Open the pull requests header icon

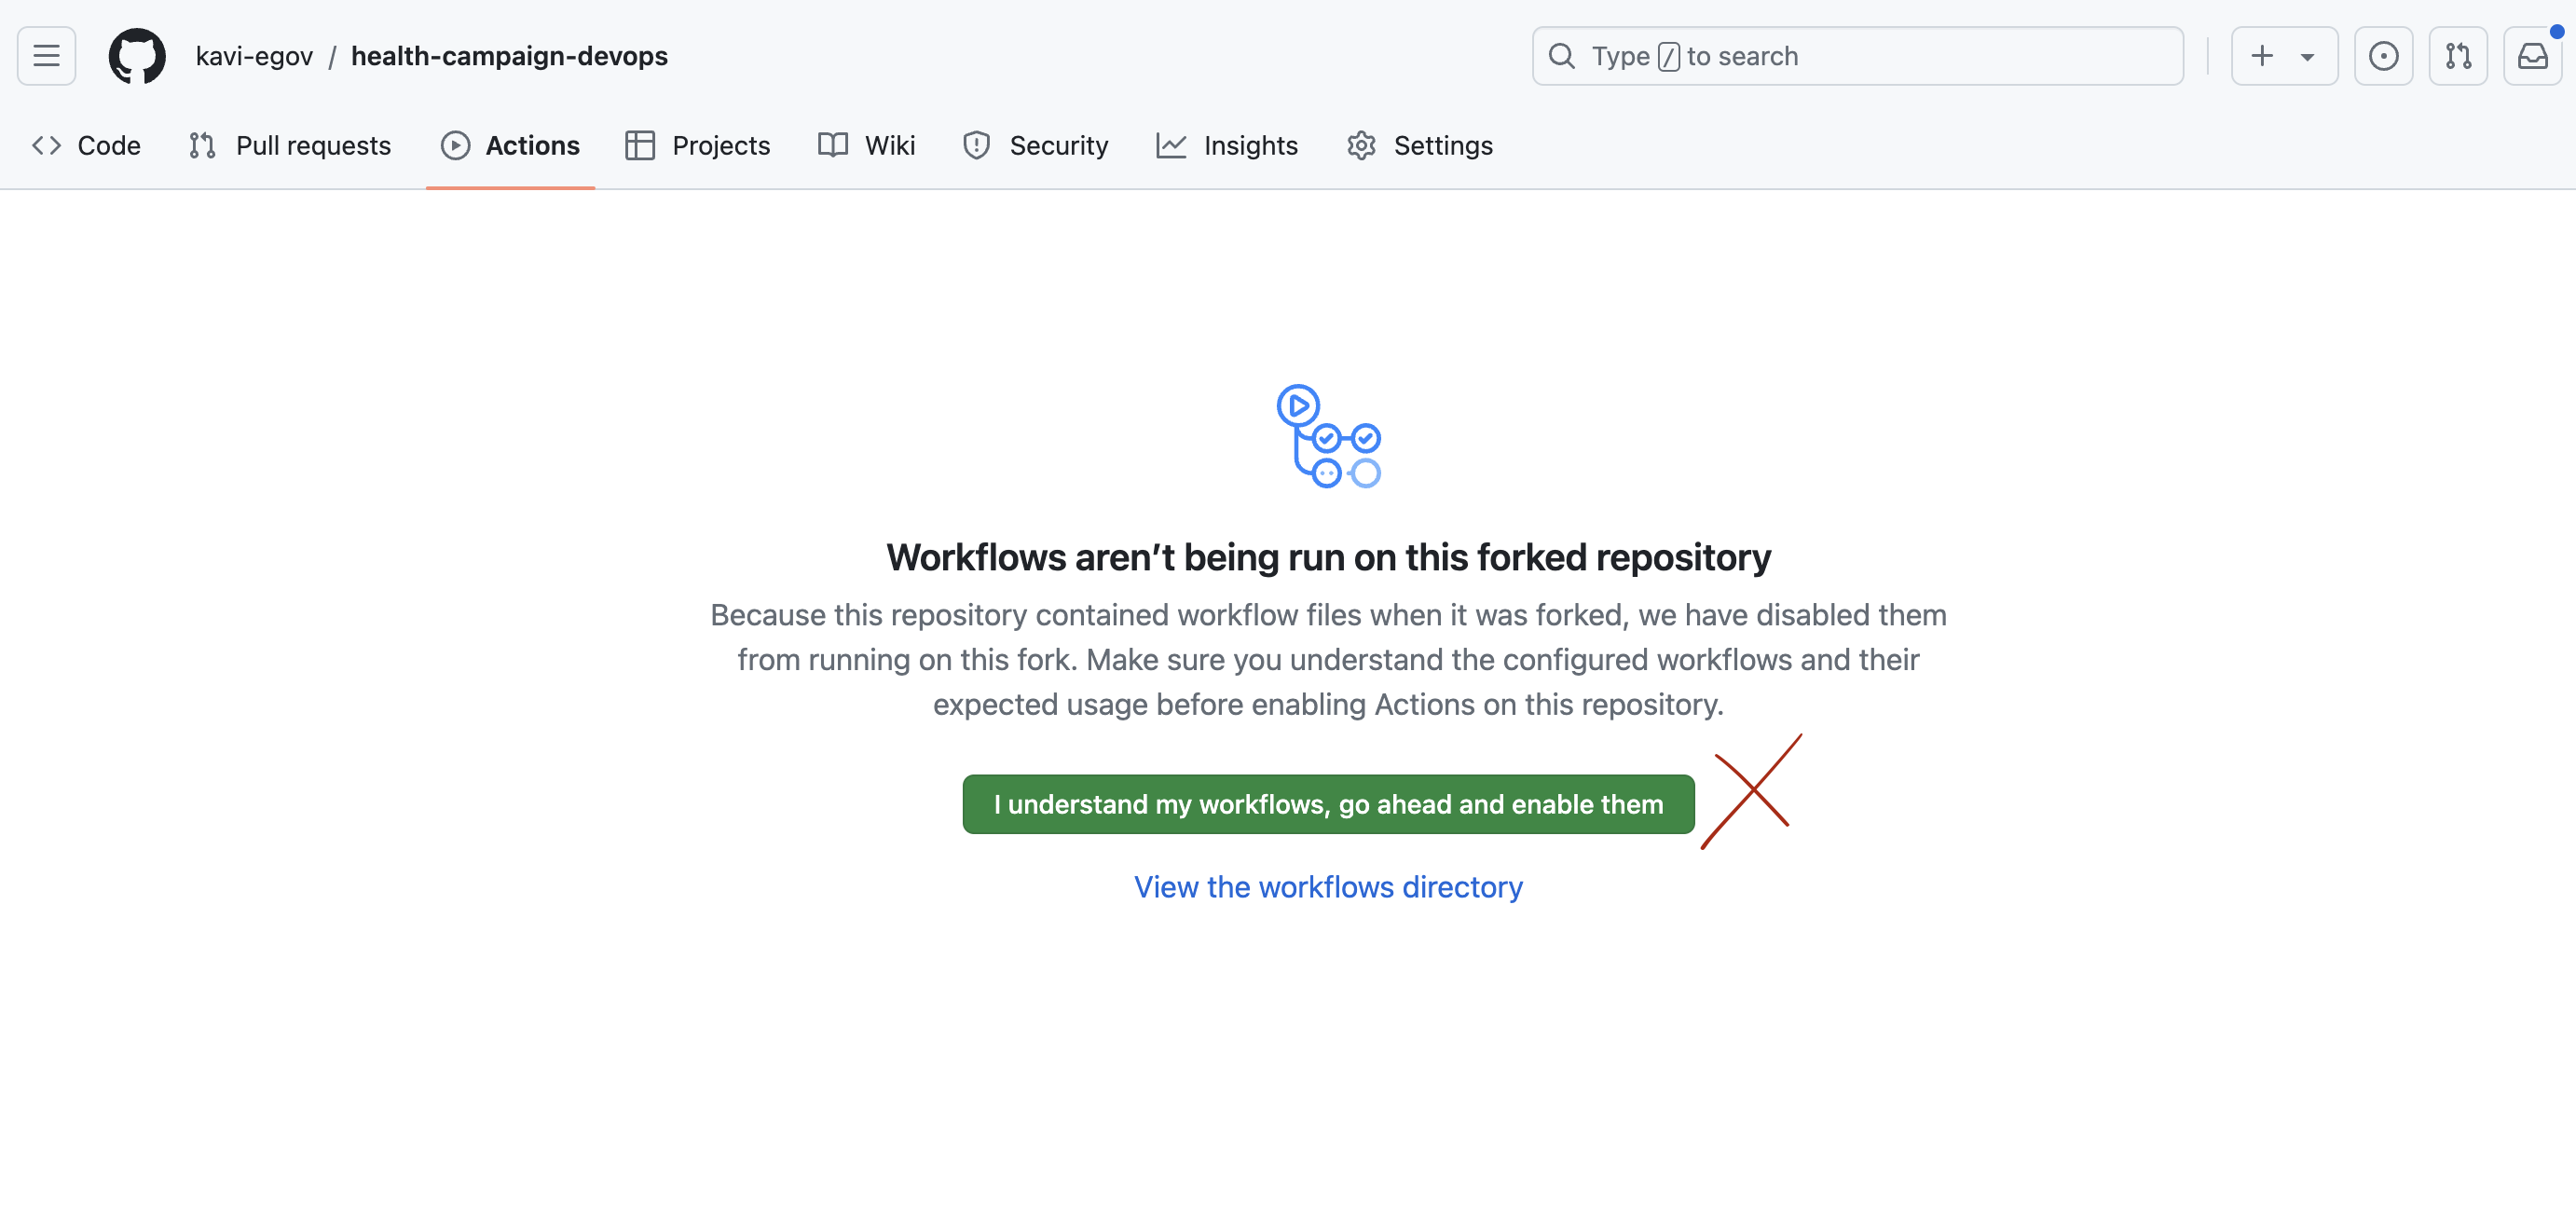(2458, 56)
